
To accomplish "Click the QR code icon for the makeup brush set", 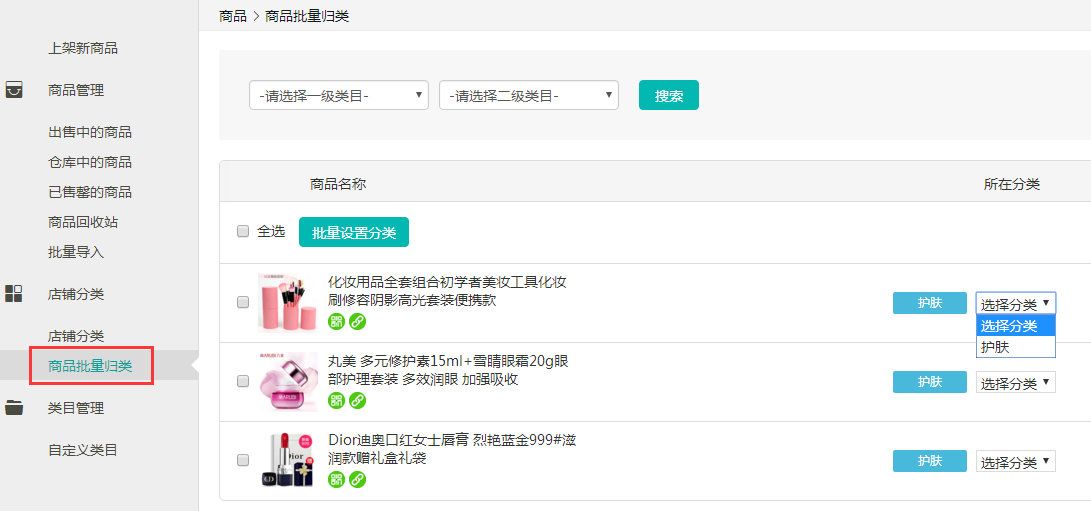I will point(336,321).
